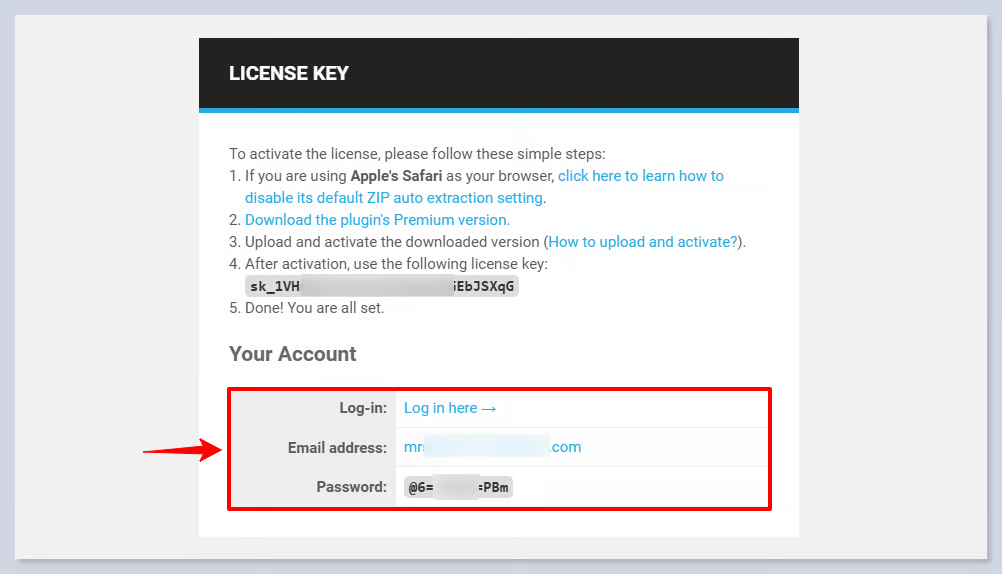Select the license key code starting sk_1VH

[382, 286]
